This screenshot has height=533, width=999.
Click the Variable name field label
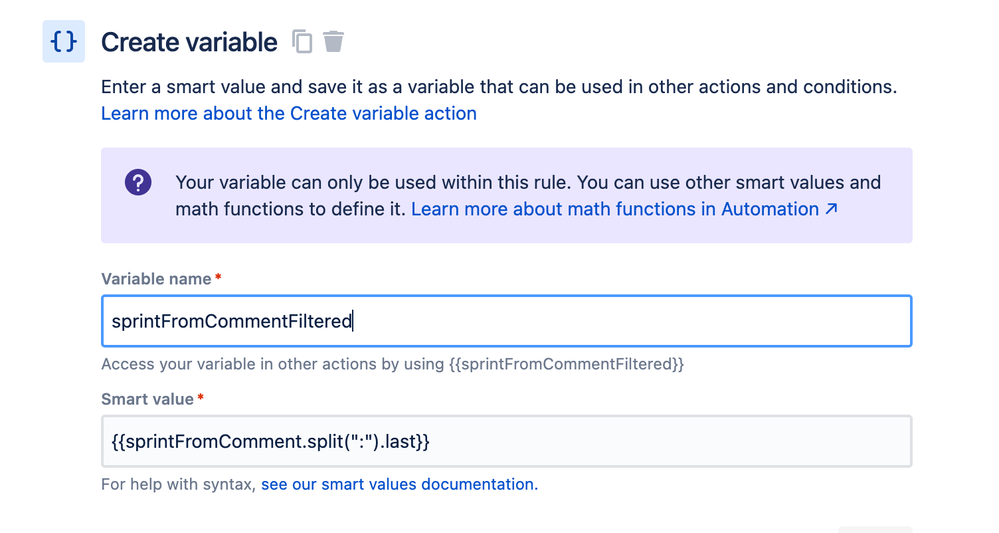[x=156, y=279]
